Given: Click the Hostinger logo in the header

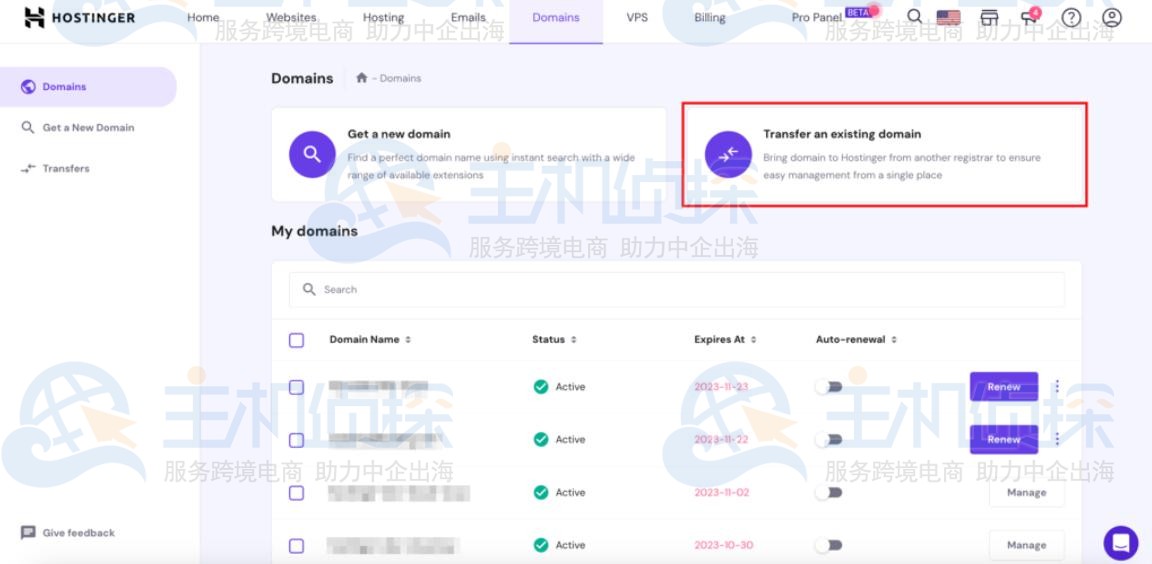Looking at the screenshot, I should coord(78,18).
